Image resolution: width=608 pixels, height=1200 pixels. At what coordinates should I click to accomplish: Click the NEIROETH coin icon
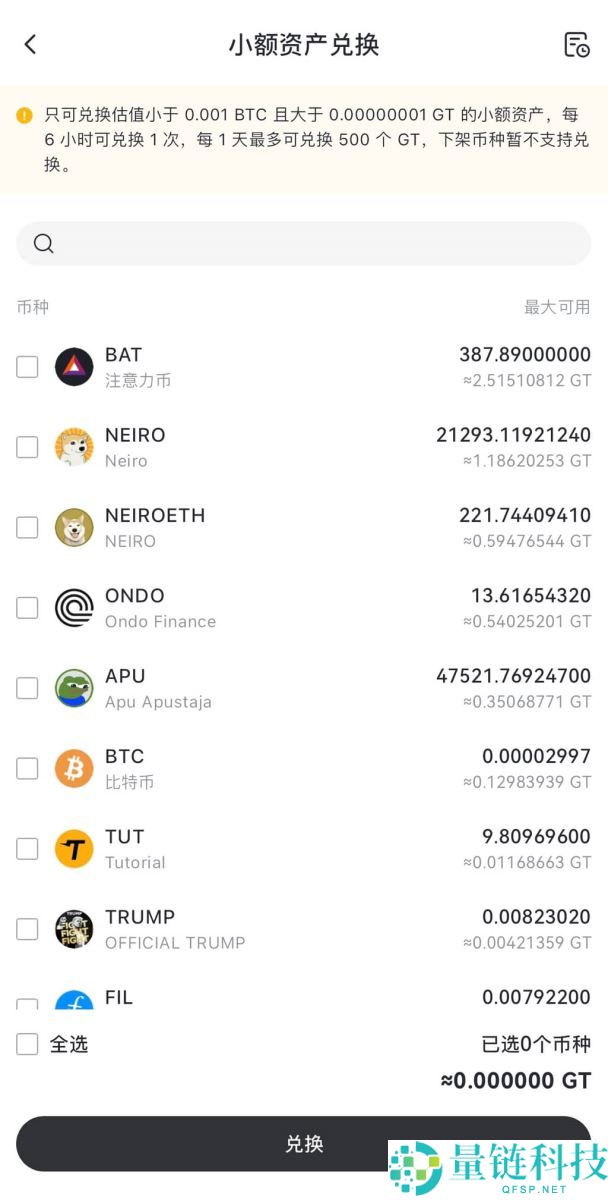74,527
